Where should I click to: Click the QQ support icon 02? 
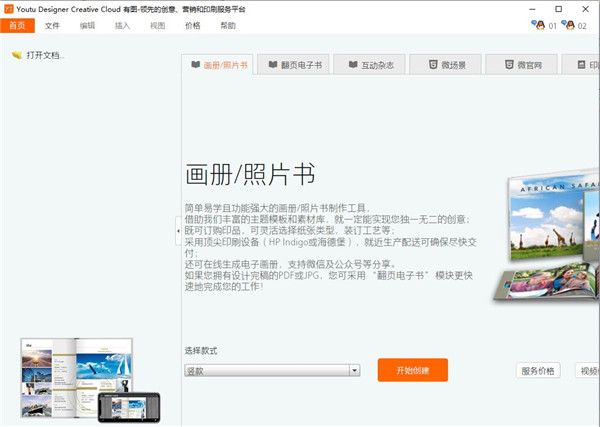(569, 25)
